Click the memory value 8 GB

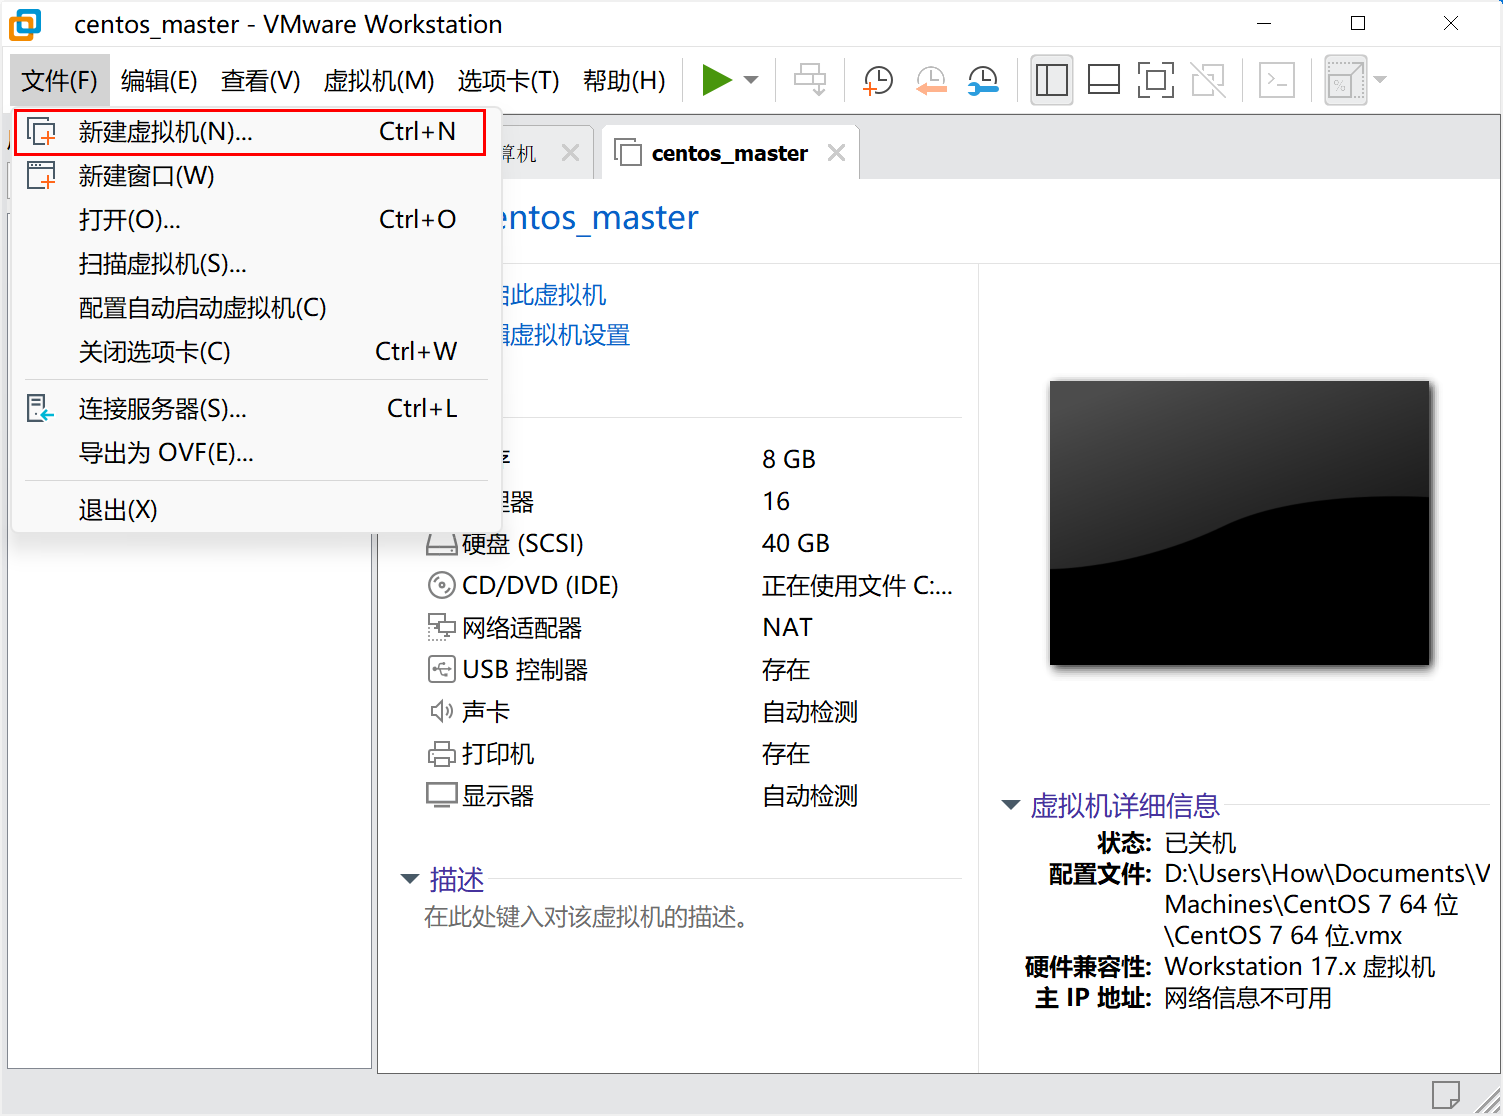[789, 459]
